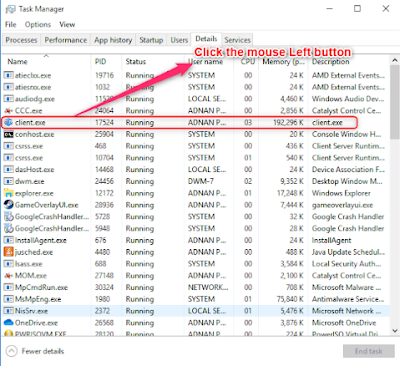Image resolution: width=400 pixels, height=366 pixels.
Task: Click the MsMpEng.exe icon
Action: (x=8, y=299)
